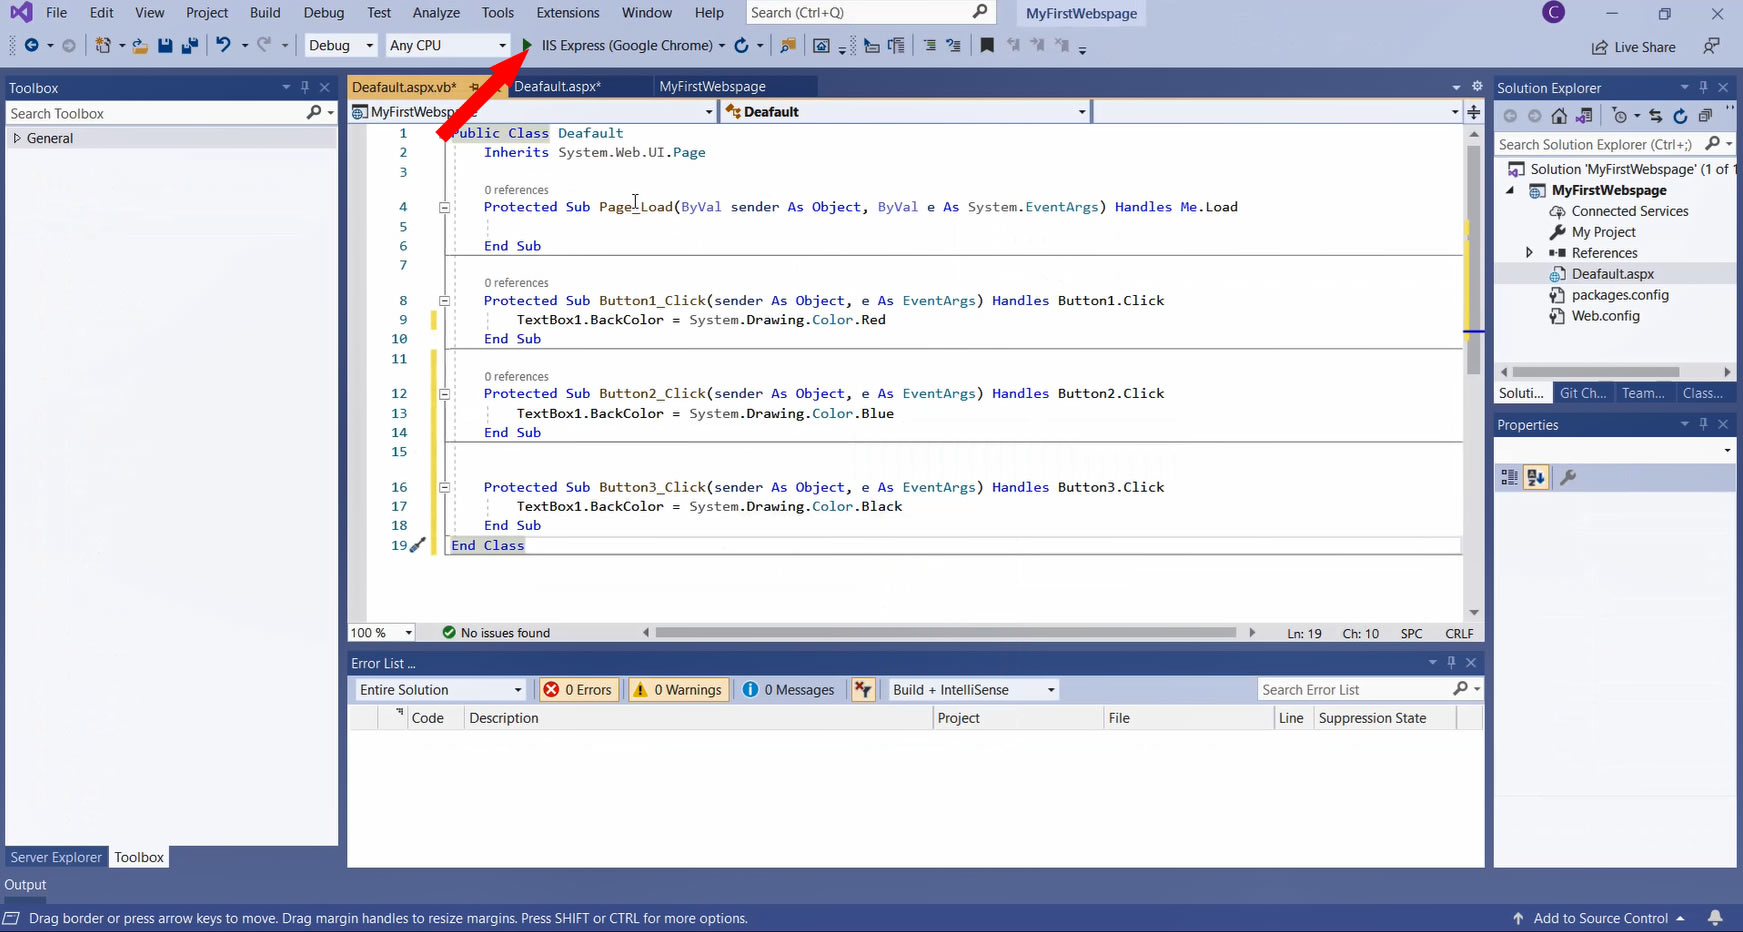Switch to the Deafault.aspx* editor tab
This screenshot has width=1743, height=932.
click(x=557, y=87)
